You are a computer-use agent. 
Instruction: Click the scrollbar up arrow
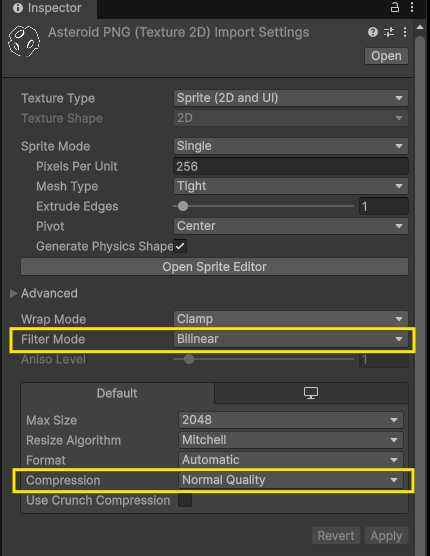(420, 28)
